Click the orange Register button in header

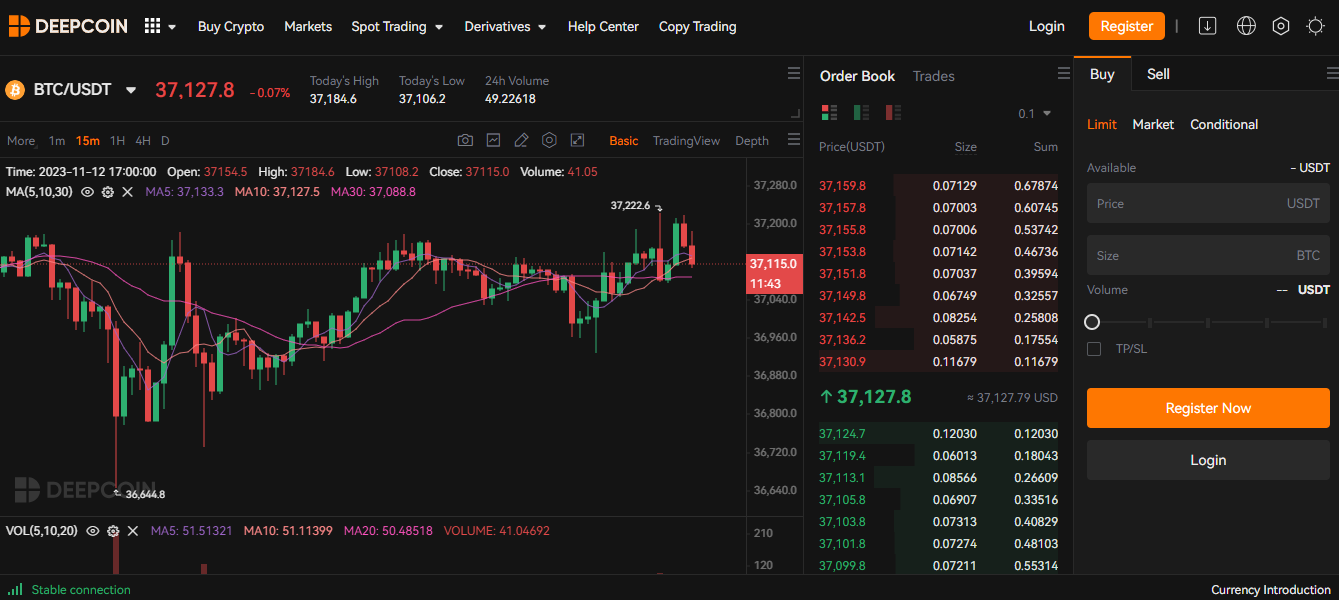1127,26
